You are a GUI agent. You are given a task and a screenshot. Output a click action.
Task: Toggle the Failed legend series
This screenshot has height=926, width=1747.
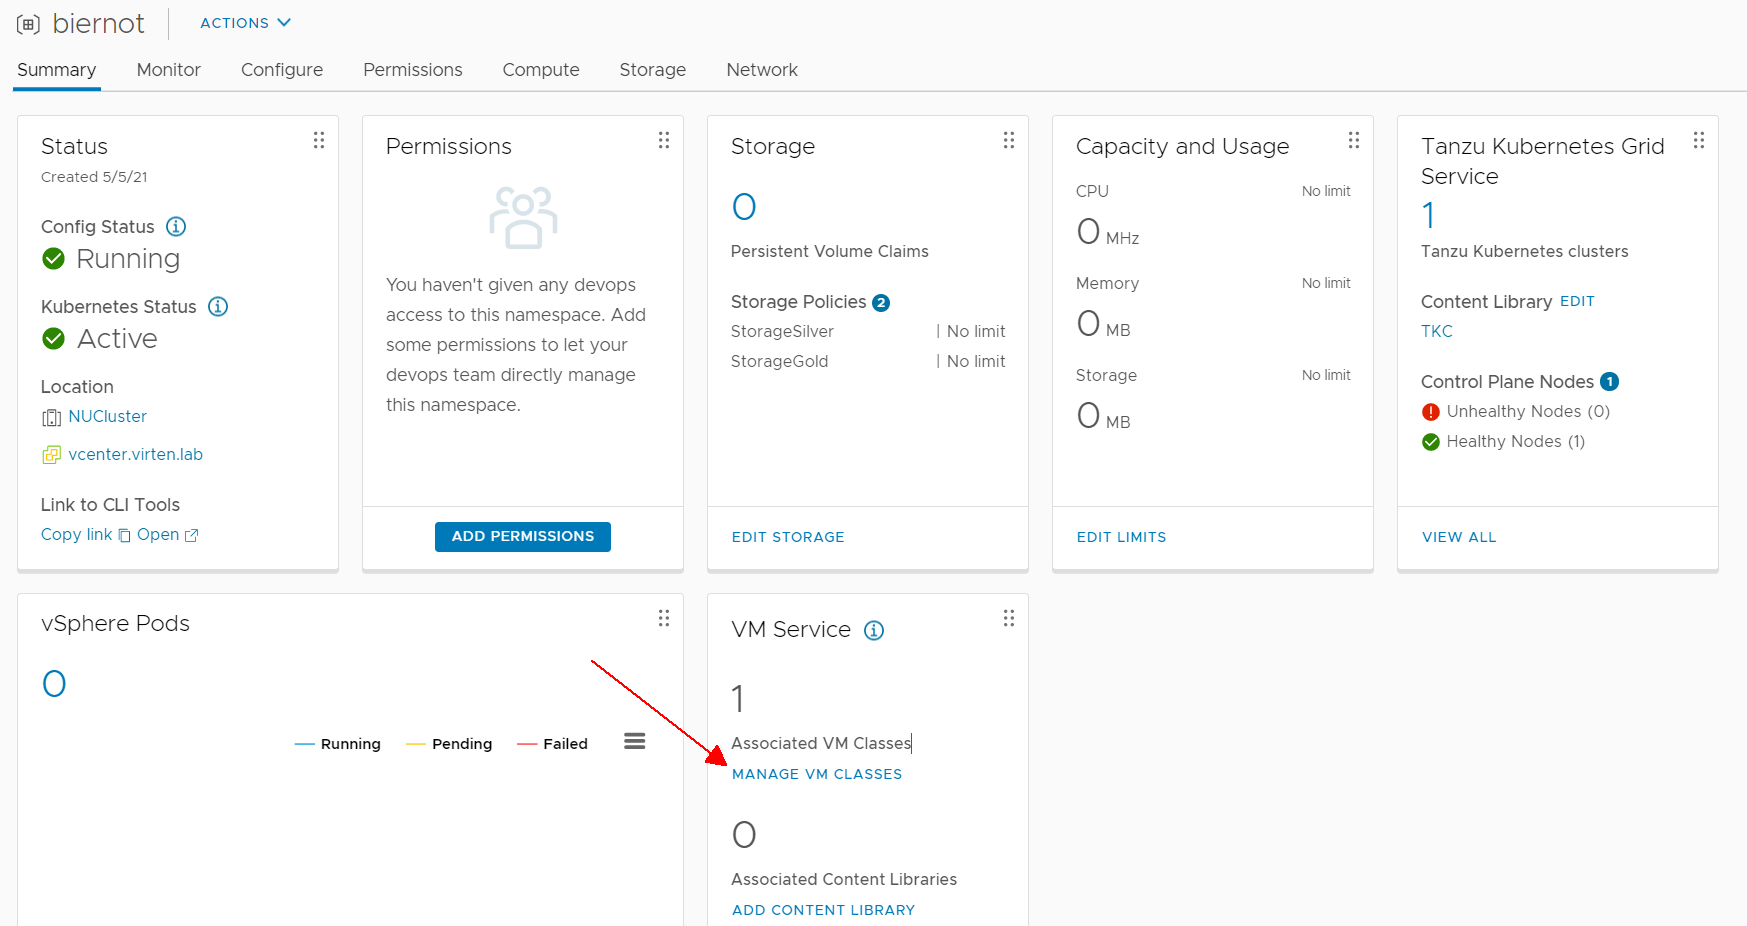click(552, 744)
